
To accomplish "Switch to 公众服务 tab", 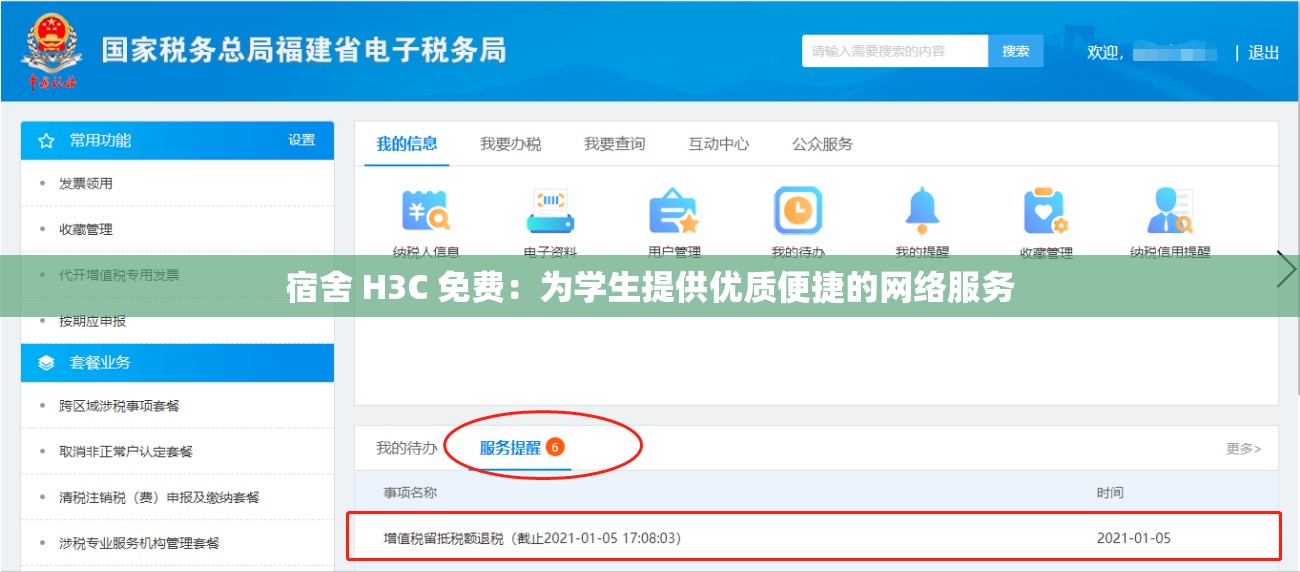I will click(x=822, y=144).
